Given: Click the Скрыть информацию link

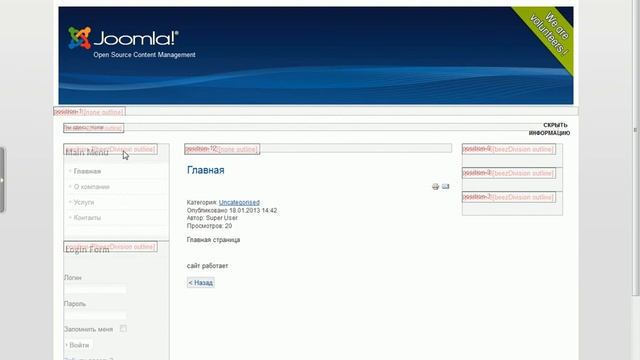Looking at the screenshot, I should 549,129.
